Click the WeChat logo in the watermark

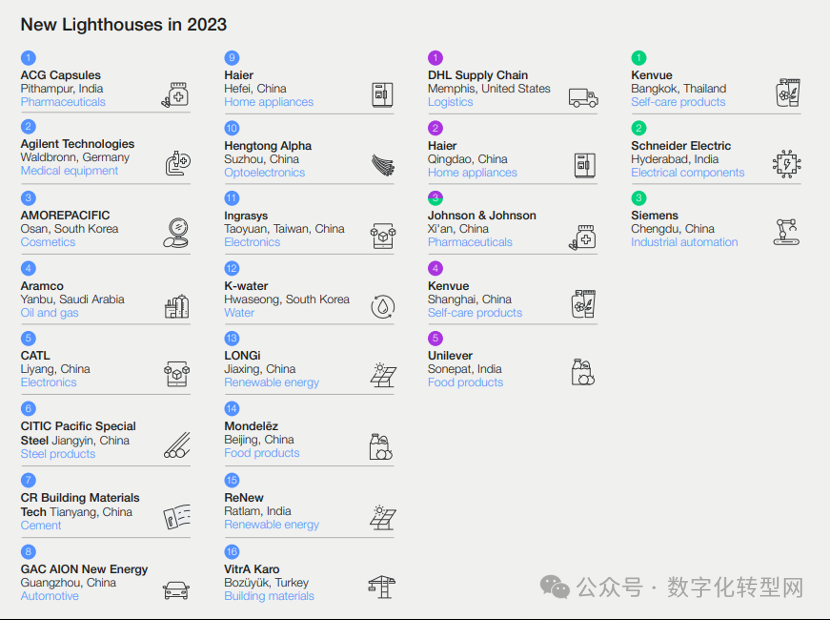coord(556,587)
